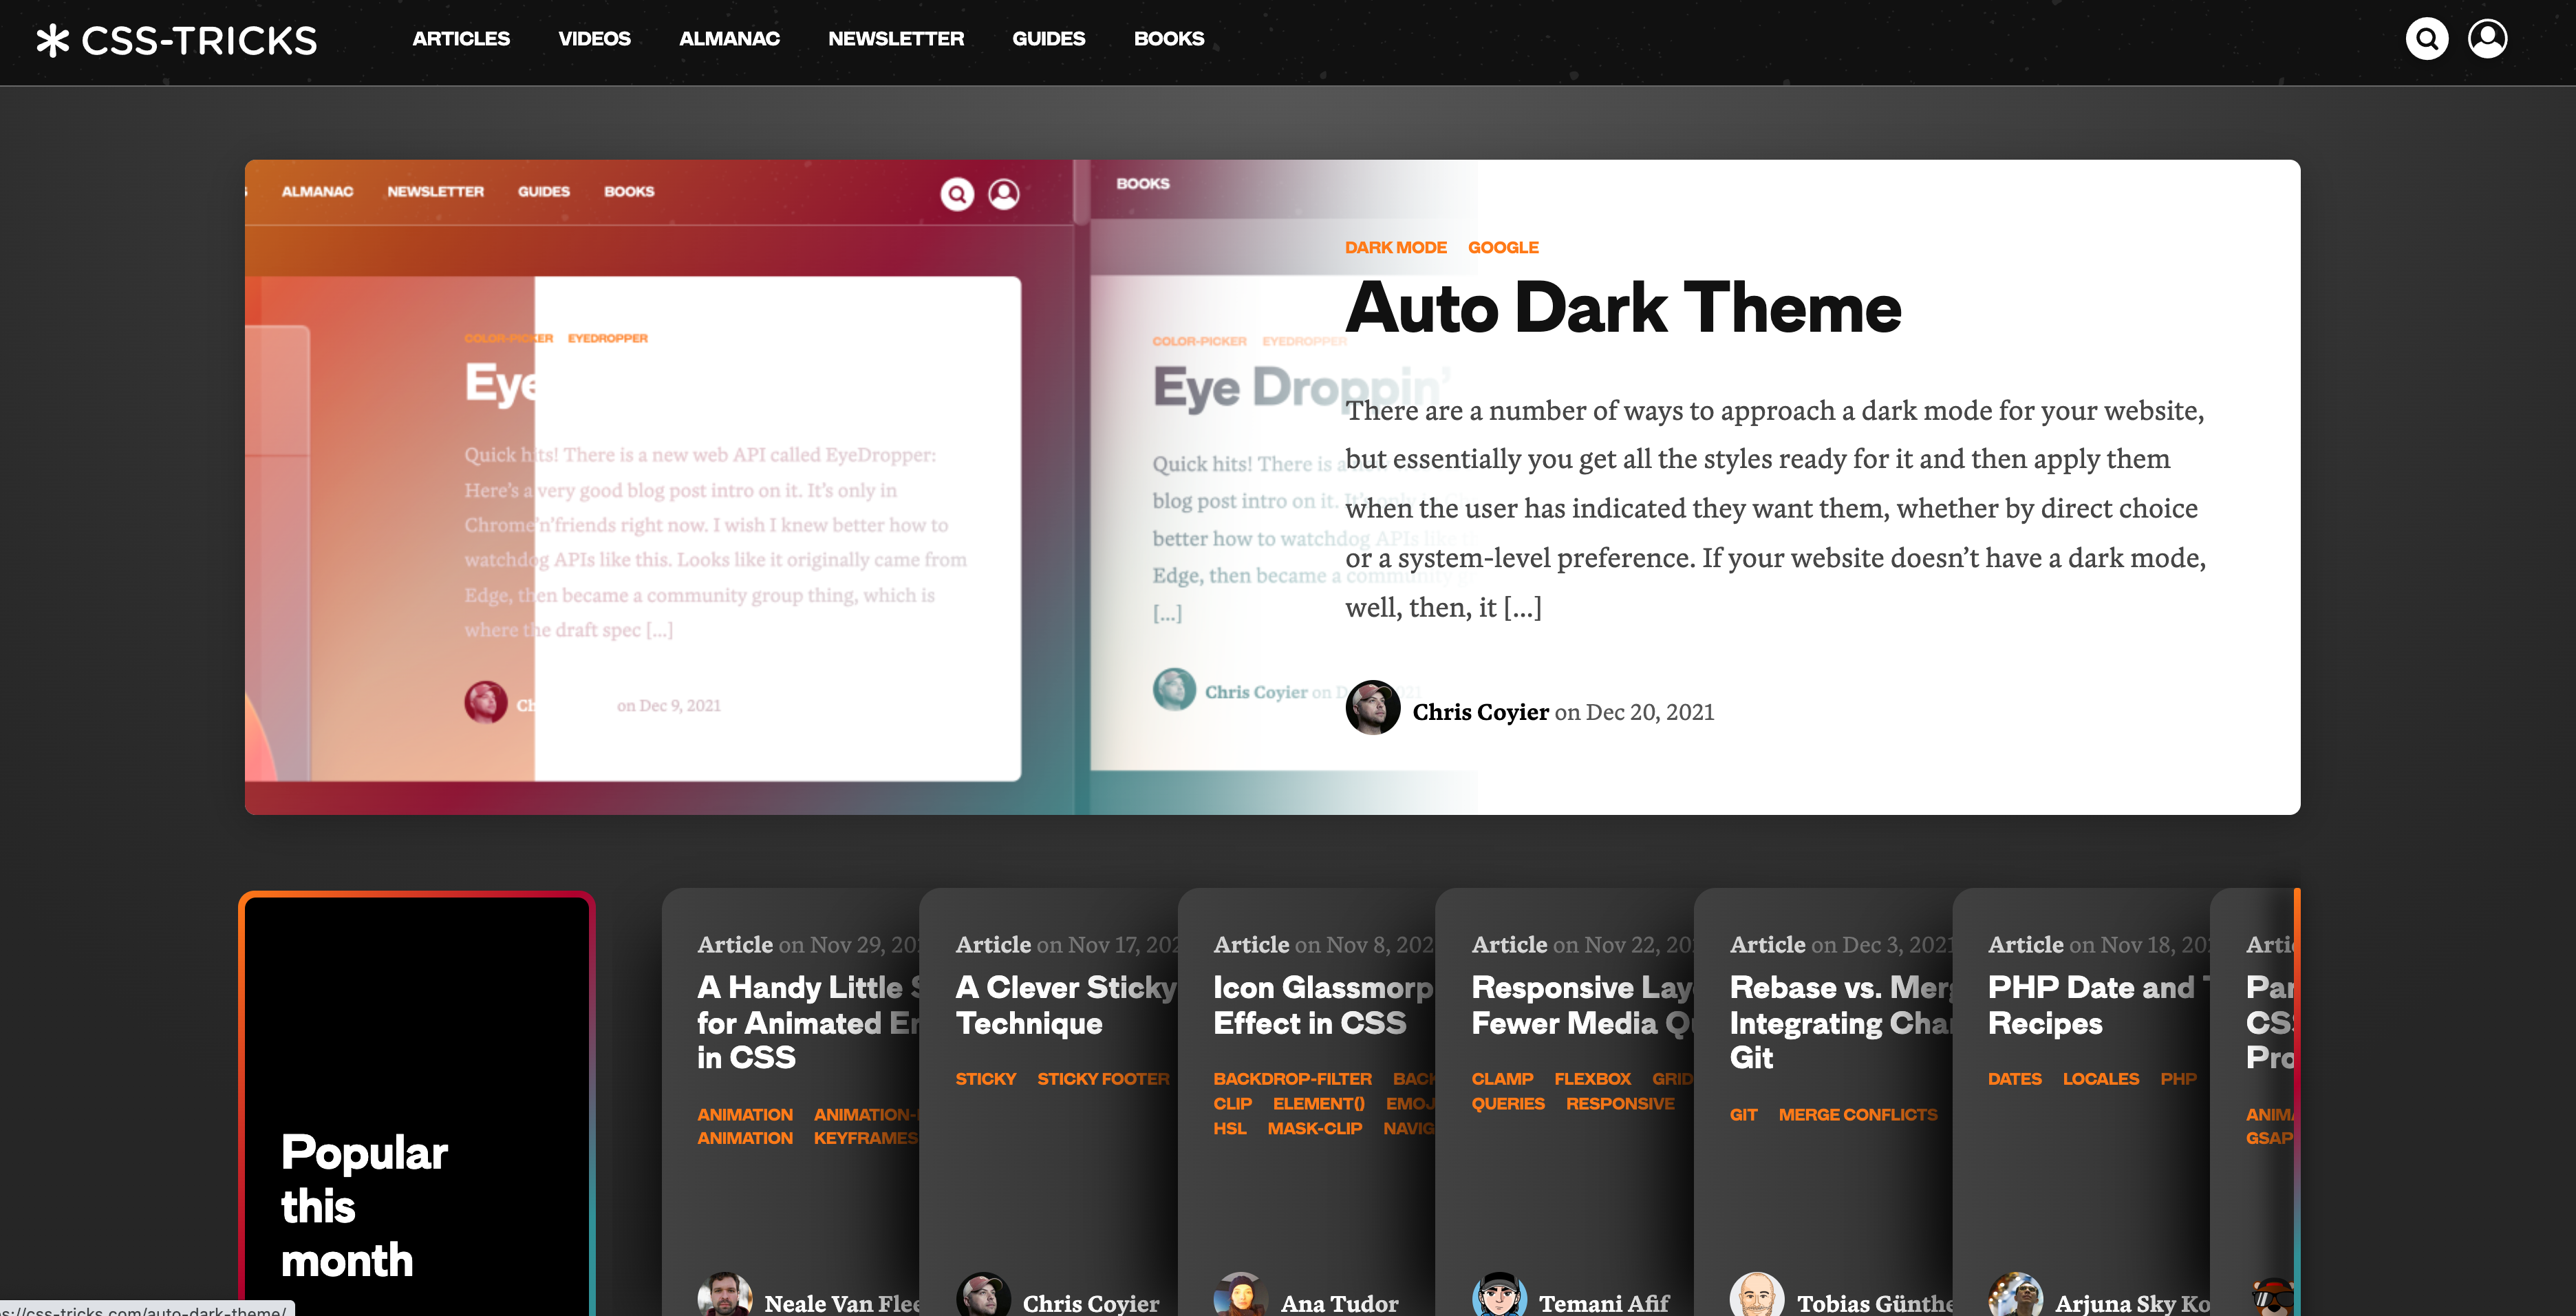Viewport: 2576px width, 1316px height.
Task: Open the Almanac menu item
Action: [729, 39]
